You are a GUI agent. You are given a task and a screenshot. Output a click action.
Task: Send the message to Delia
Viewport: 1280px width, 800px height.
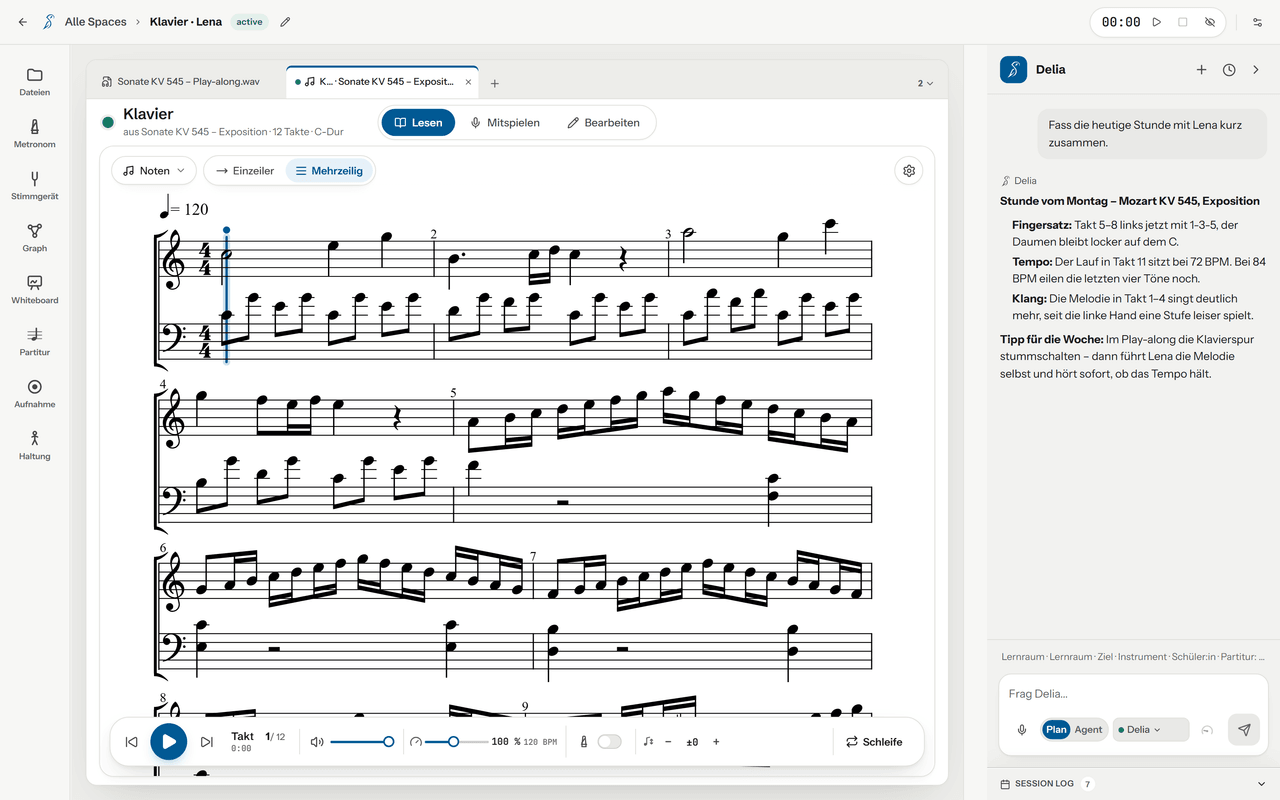click(x=1244, y=730)
